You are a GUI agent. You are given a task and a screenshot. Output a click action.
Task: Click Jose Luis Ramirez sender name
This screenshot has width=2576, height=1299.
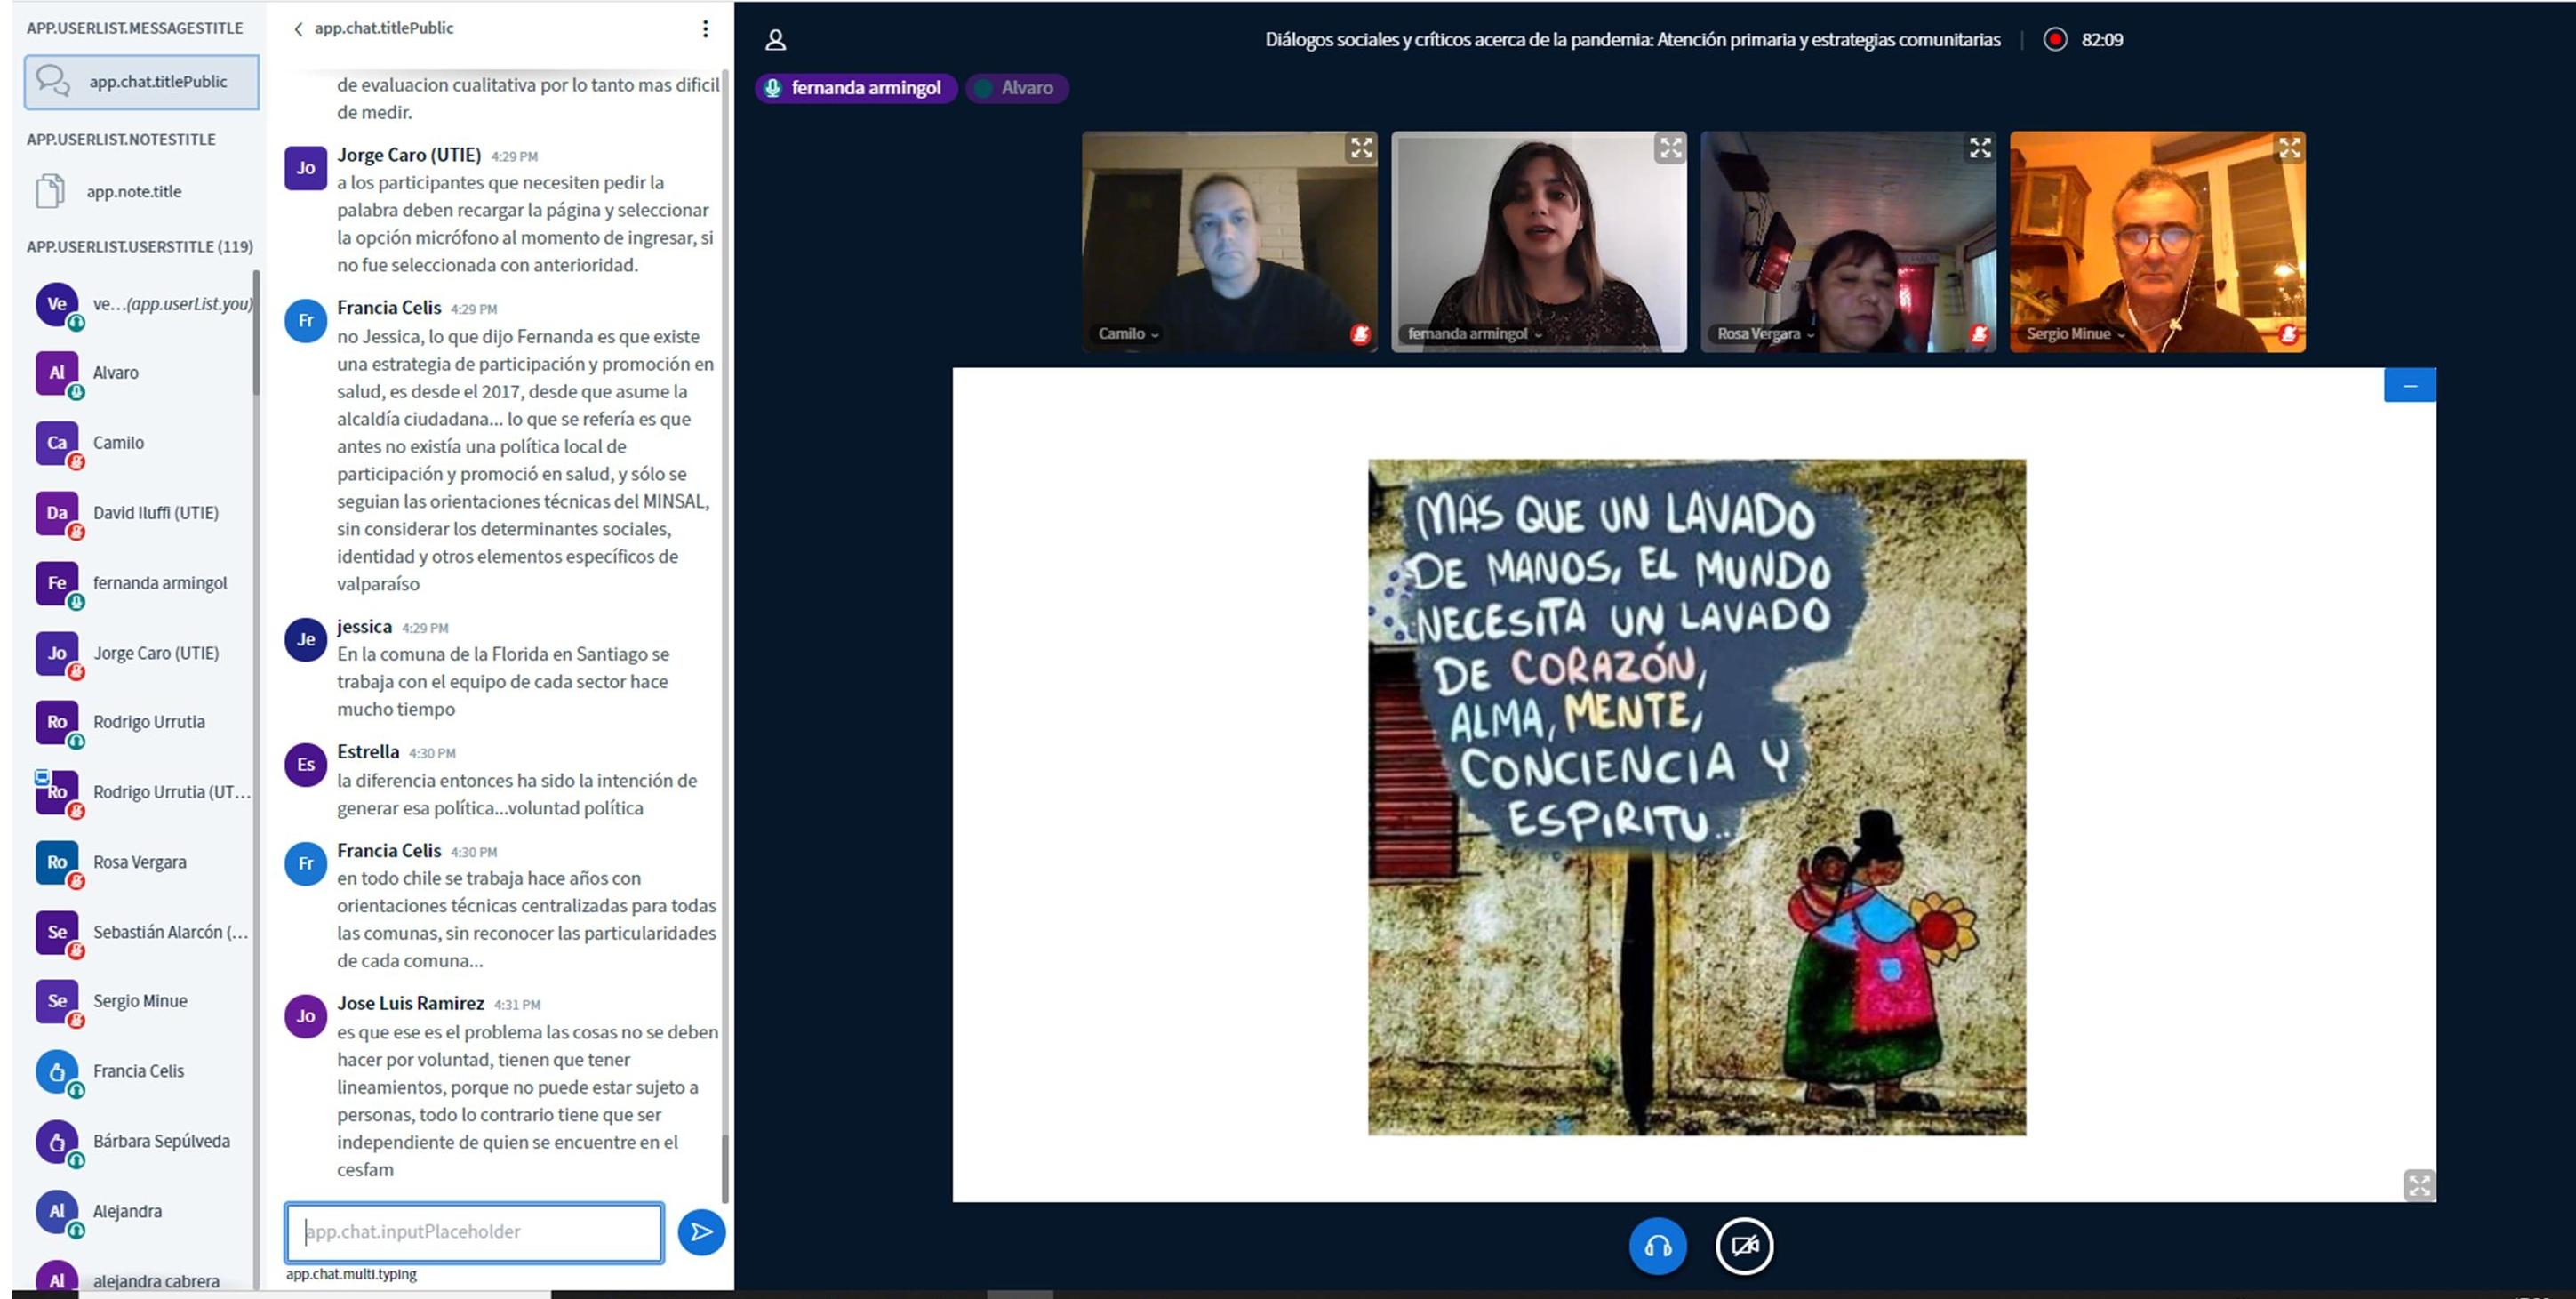coord(410,1003)
